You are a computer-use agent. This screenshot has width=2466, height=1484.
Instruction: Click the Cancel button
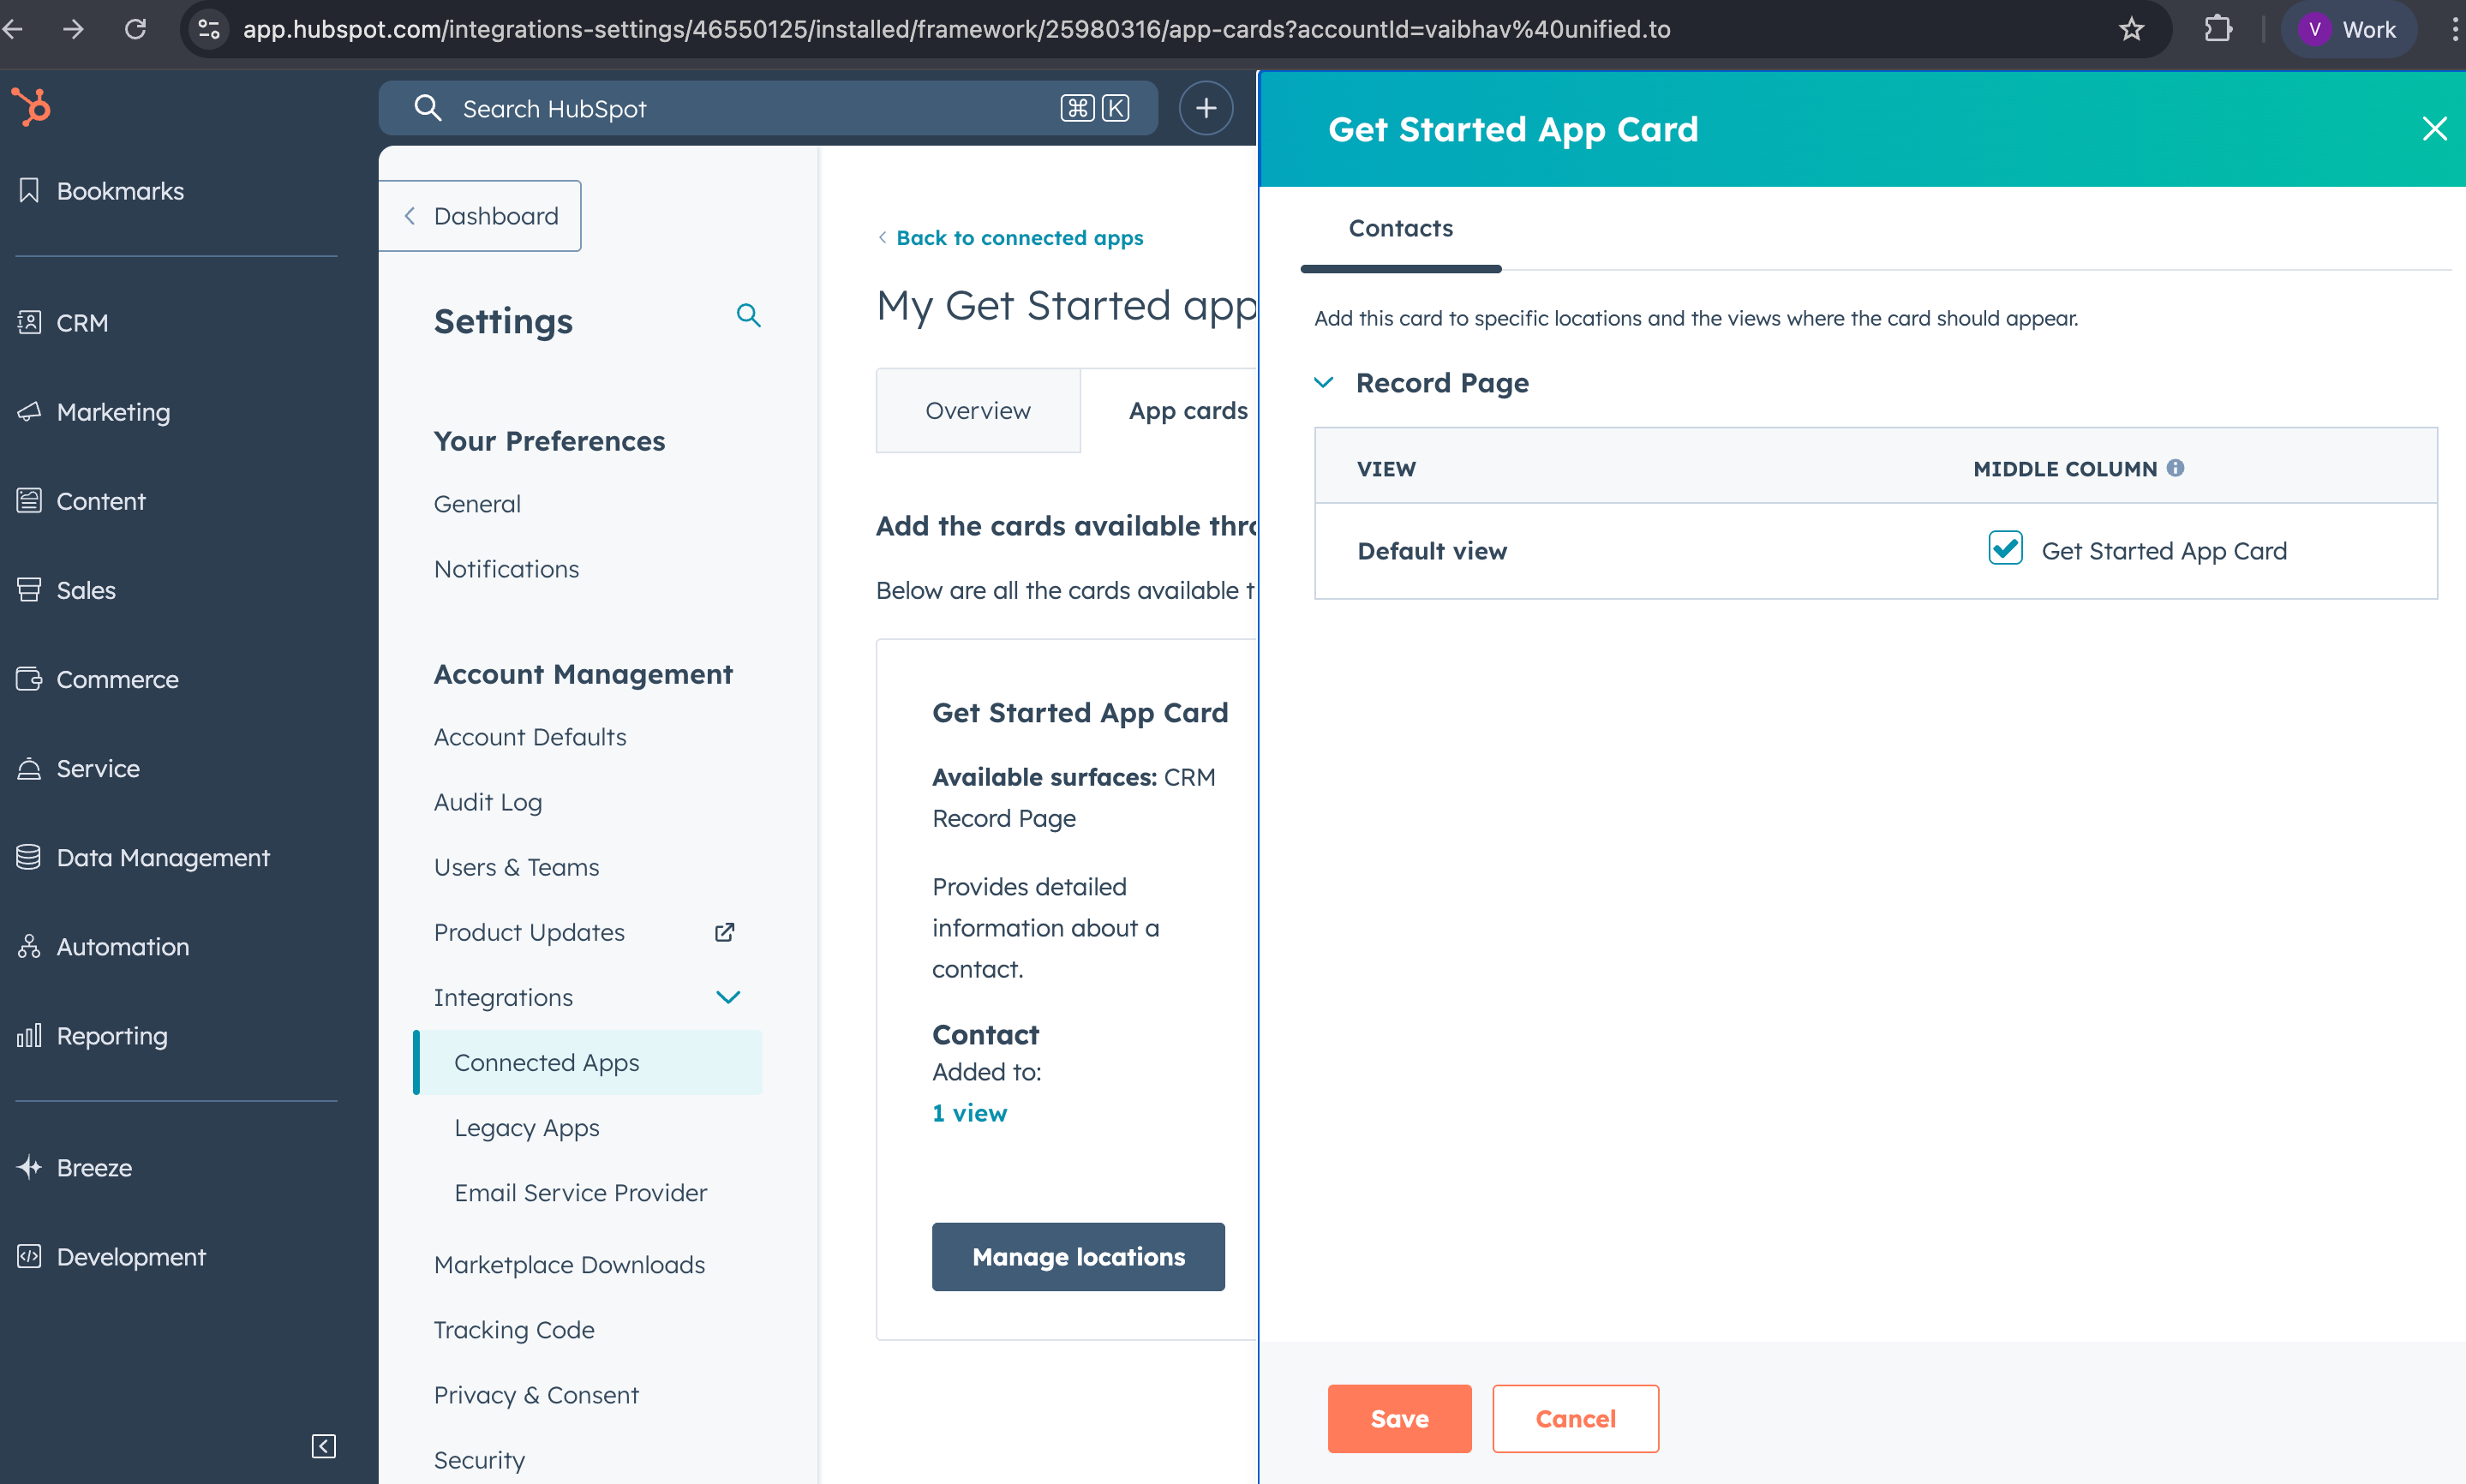(1575, 1418)
